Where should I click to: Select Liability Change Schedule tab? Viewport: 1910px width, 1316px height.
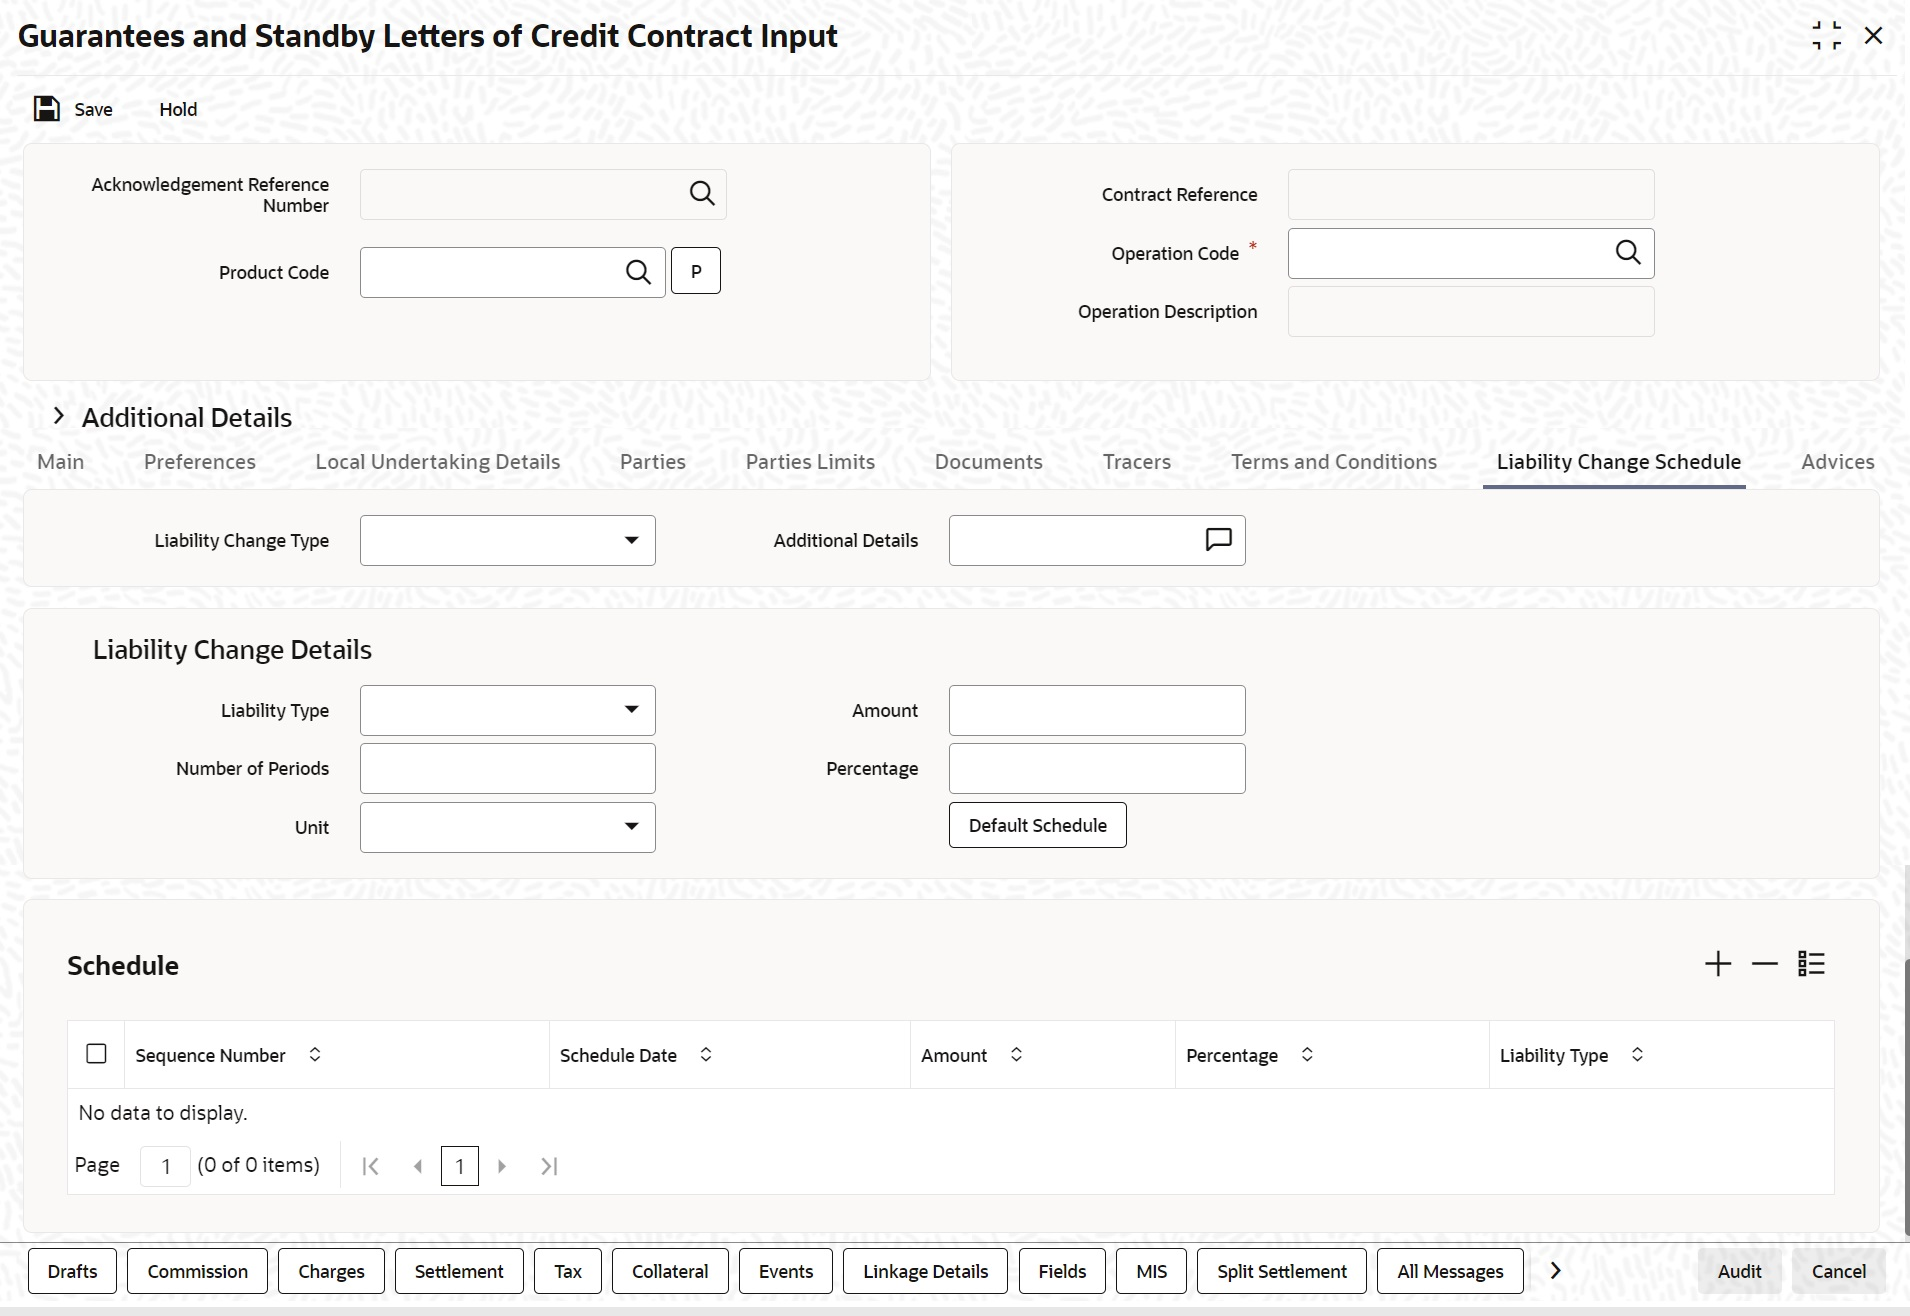1619,462
